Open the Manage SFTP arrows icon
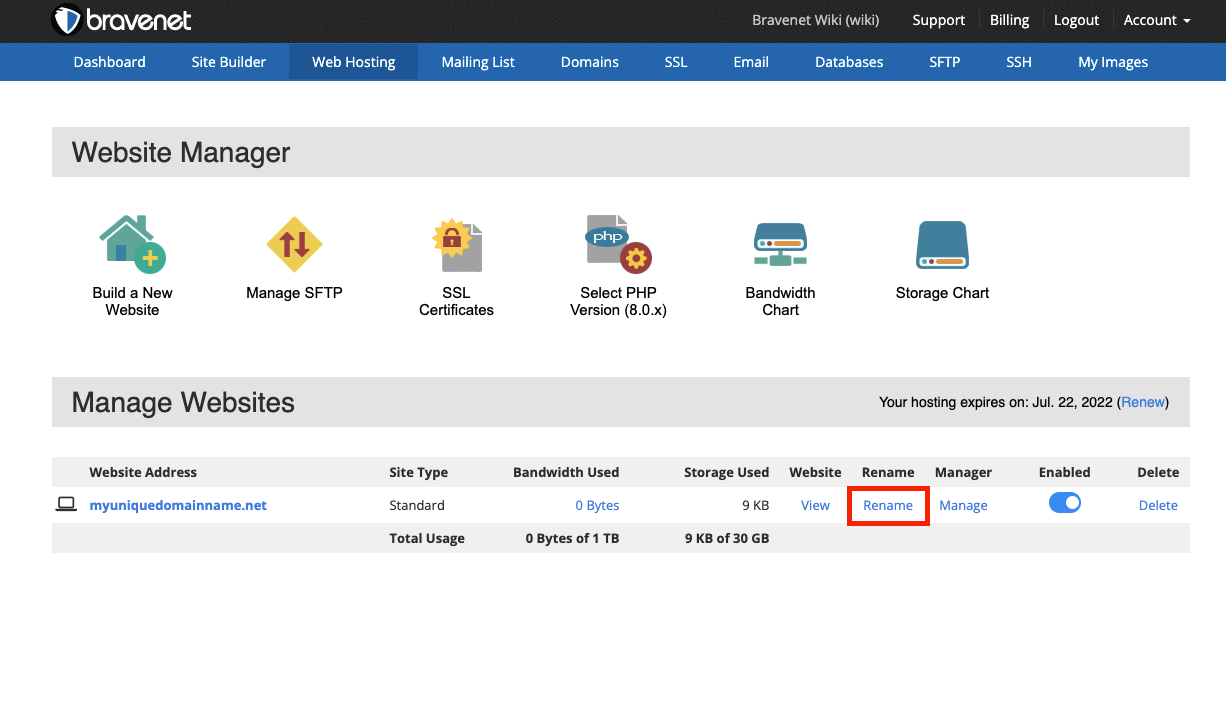The height and width of the screenshot is (706, 1226). tap(294, 244)
